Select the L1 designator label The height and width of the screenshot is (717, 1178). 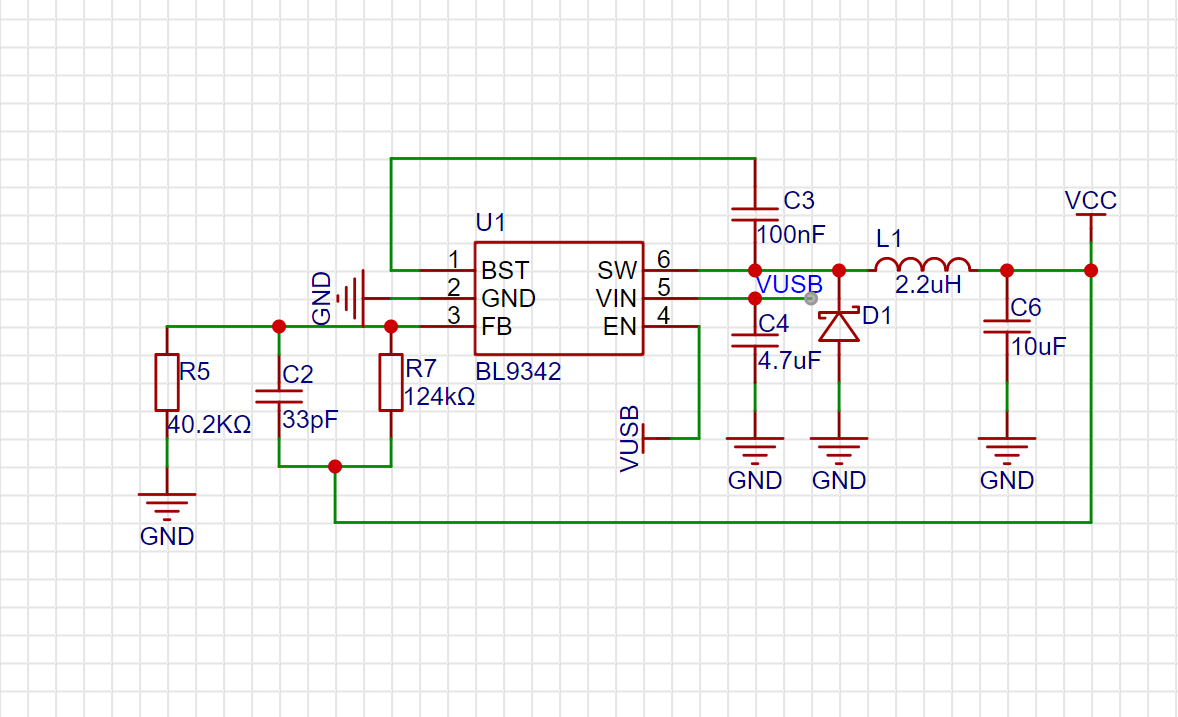tap(889, 239)
